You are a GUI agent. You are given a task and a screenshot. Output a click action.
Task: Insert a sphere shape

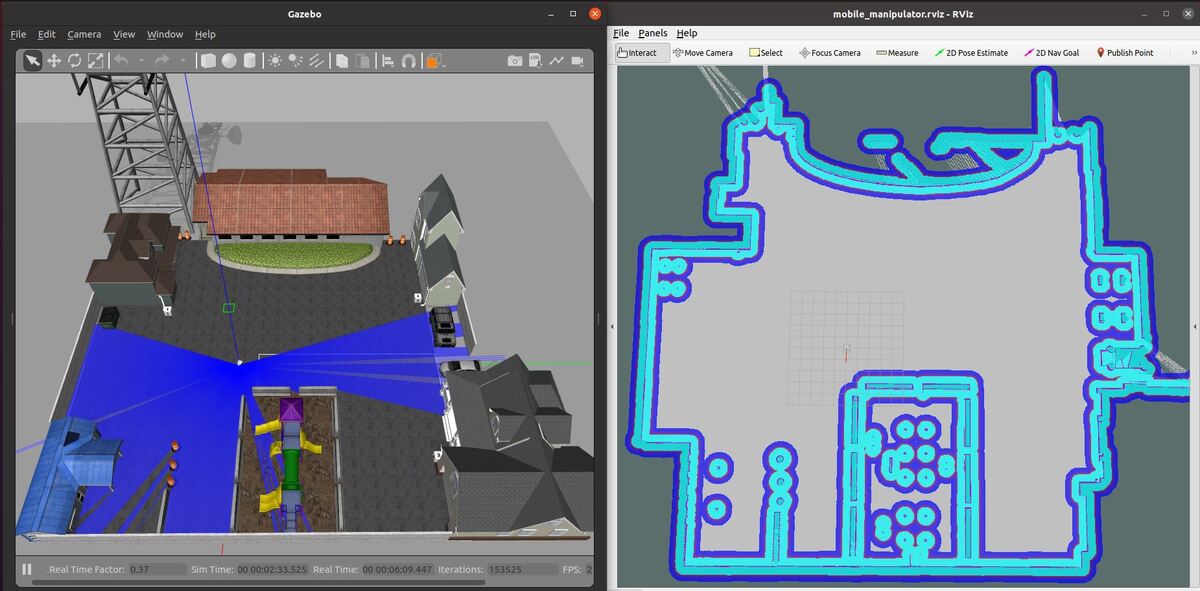(228, 60)
